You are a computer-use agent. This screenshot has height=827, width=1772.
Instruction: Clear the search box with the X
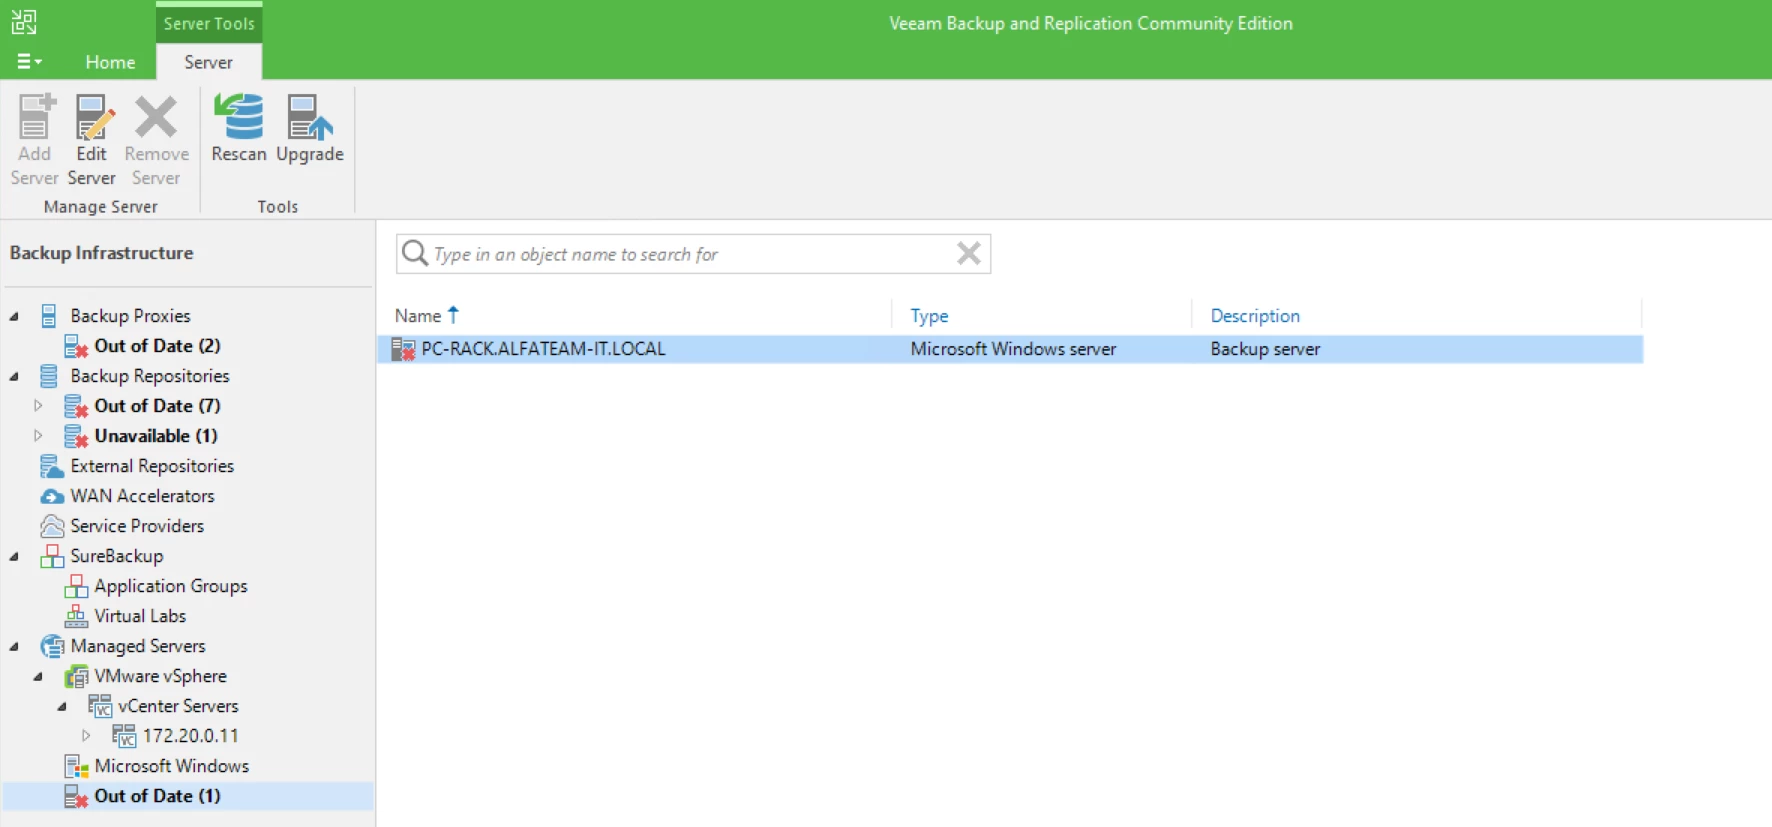[968, 253]
